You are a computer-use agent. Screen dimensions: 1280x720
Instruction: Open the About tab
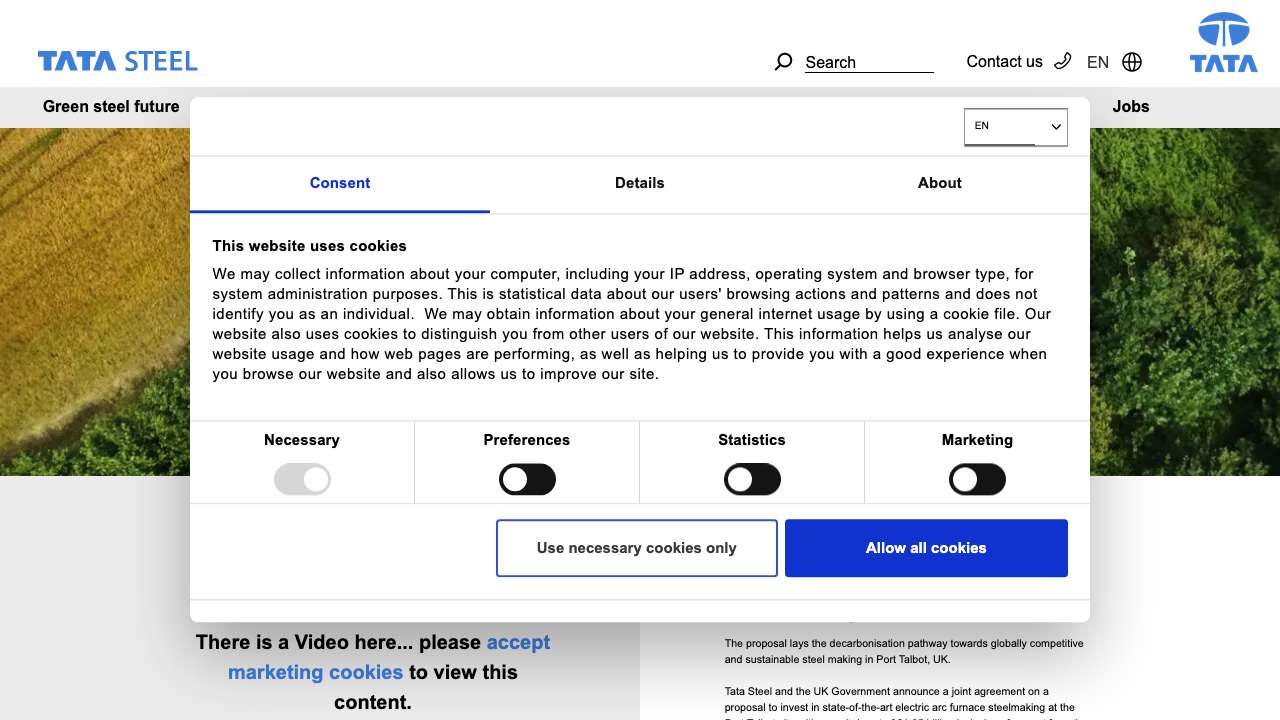coord(939,183)
